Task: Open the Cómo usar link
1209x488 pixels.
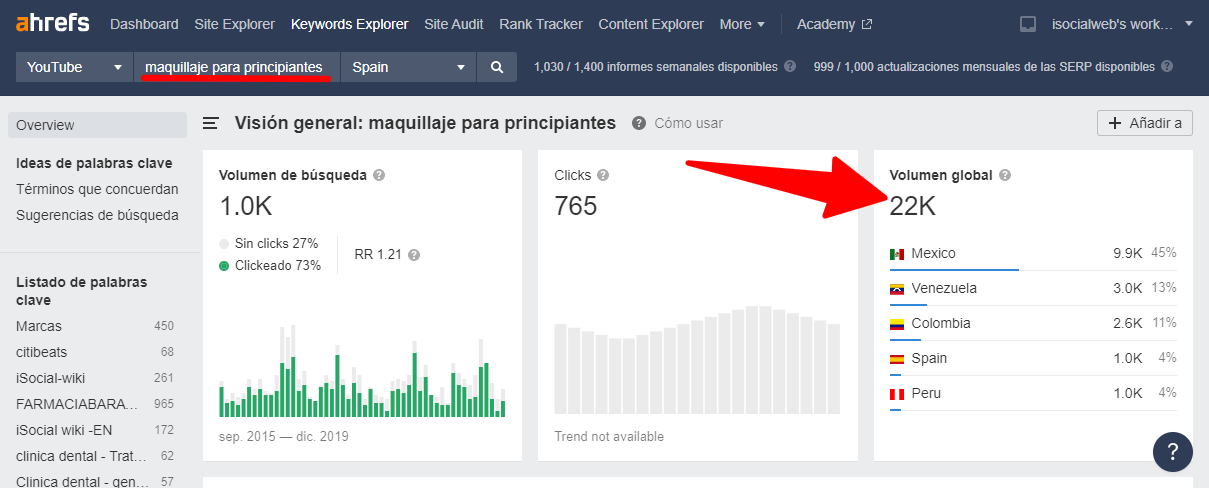Action: (688, 123)
